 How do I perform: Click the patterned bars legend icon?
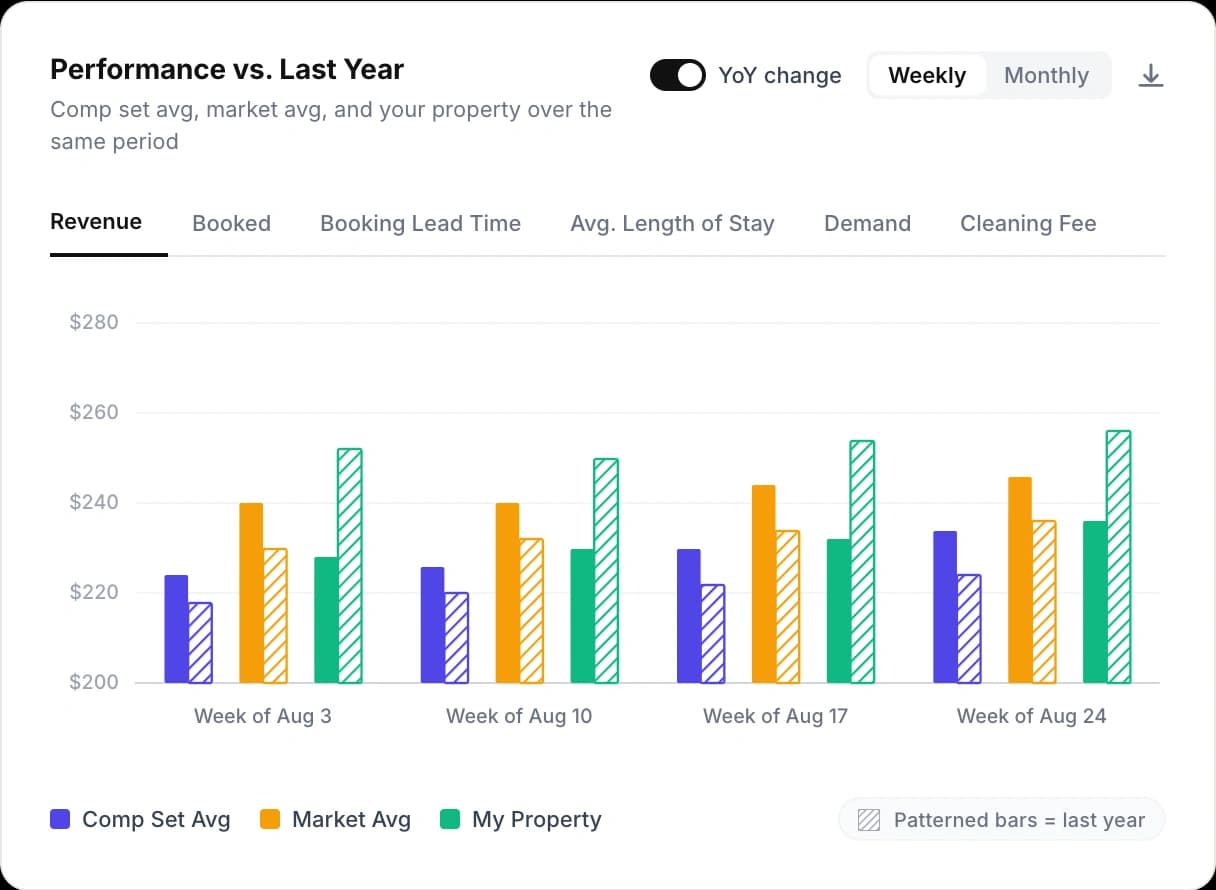point(868,819)
